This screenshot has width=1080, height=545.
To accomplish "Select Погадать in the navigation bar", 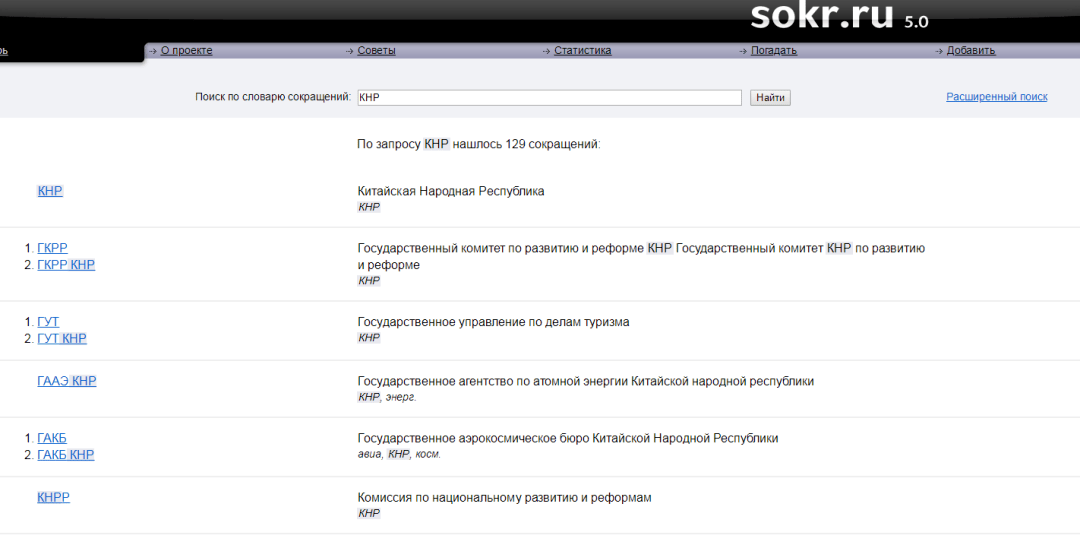I will click(x=773, y=51).
